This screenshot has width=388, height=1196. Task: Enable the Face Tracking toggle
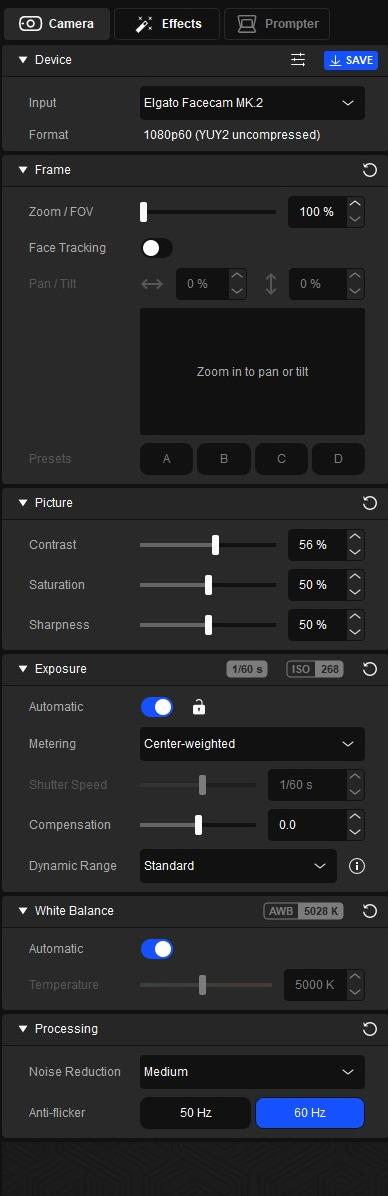coord(157,248)
